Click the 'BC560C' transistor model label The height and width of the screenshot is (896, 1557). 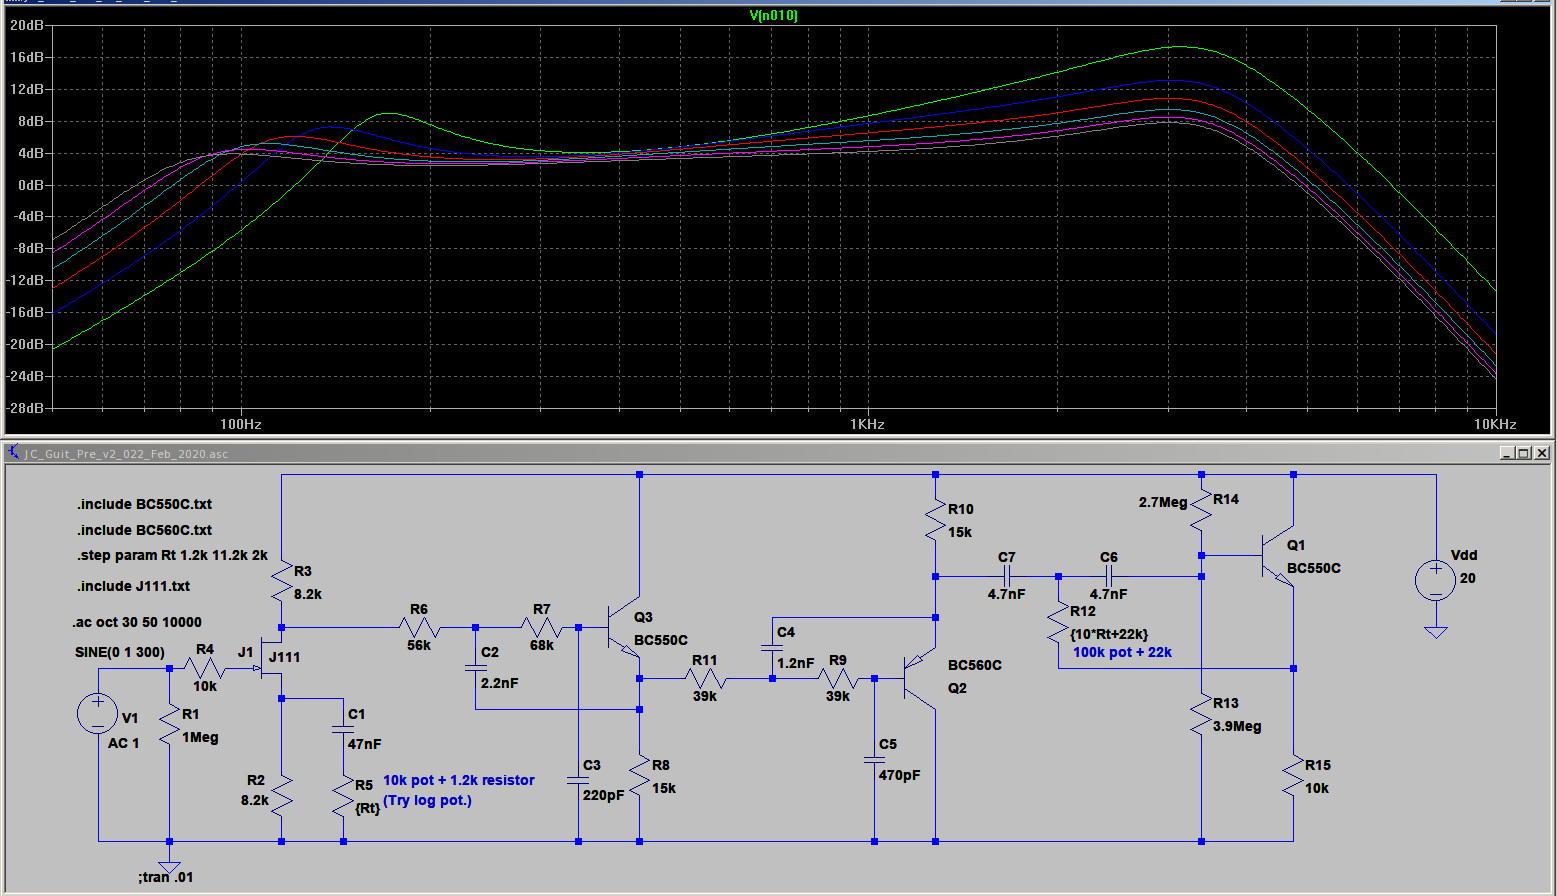(975, 665)
